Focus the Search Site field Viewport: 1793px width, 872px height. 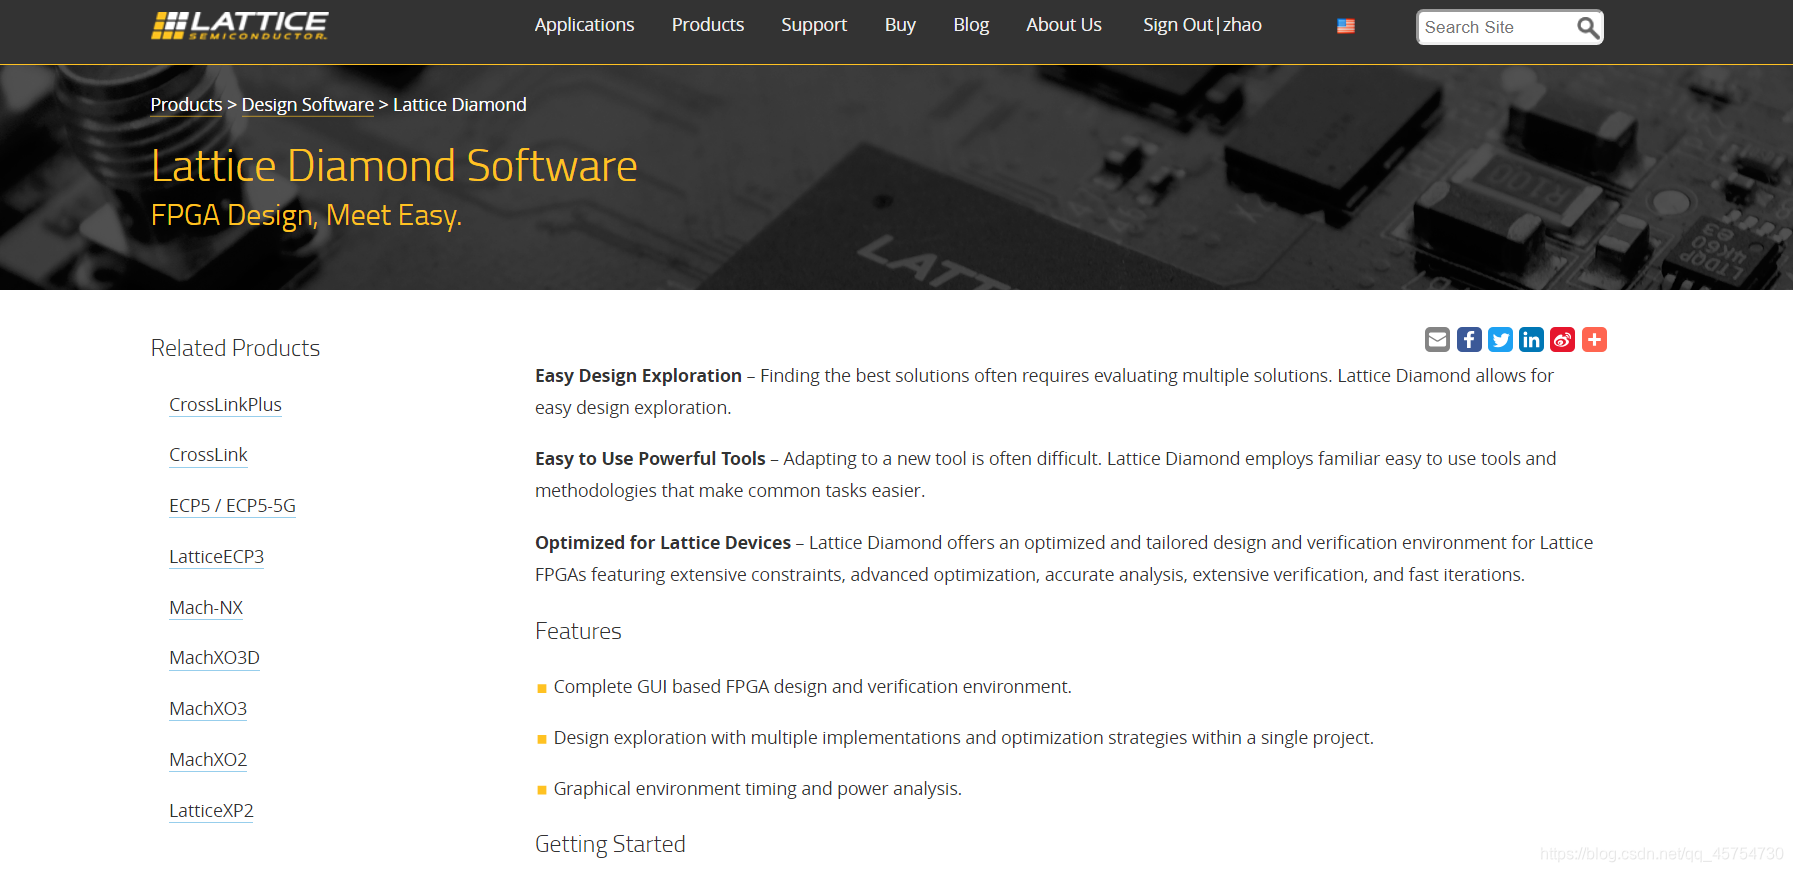tap(1497, 27)
